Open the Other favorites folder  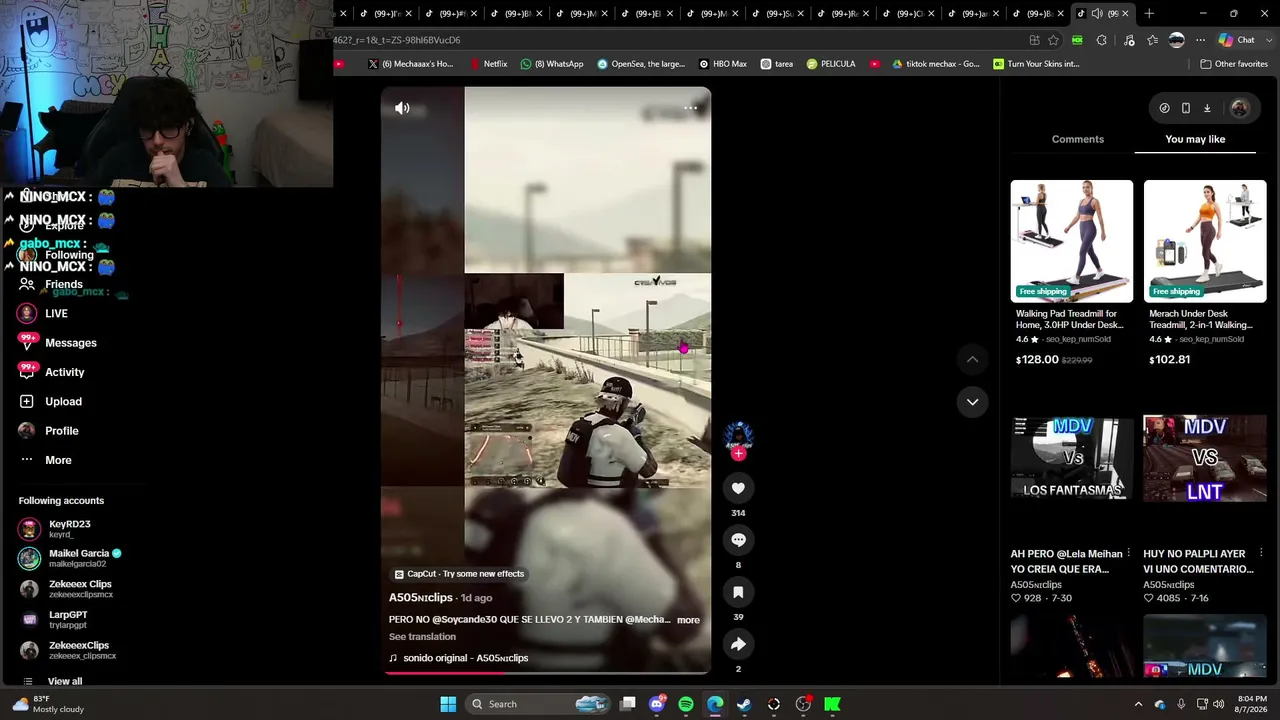pos(1234,64)
